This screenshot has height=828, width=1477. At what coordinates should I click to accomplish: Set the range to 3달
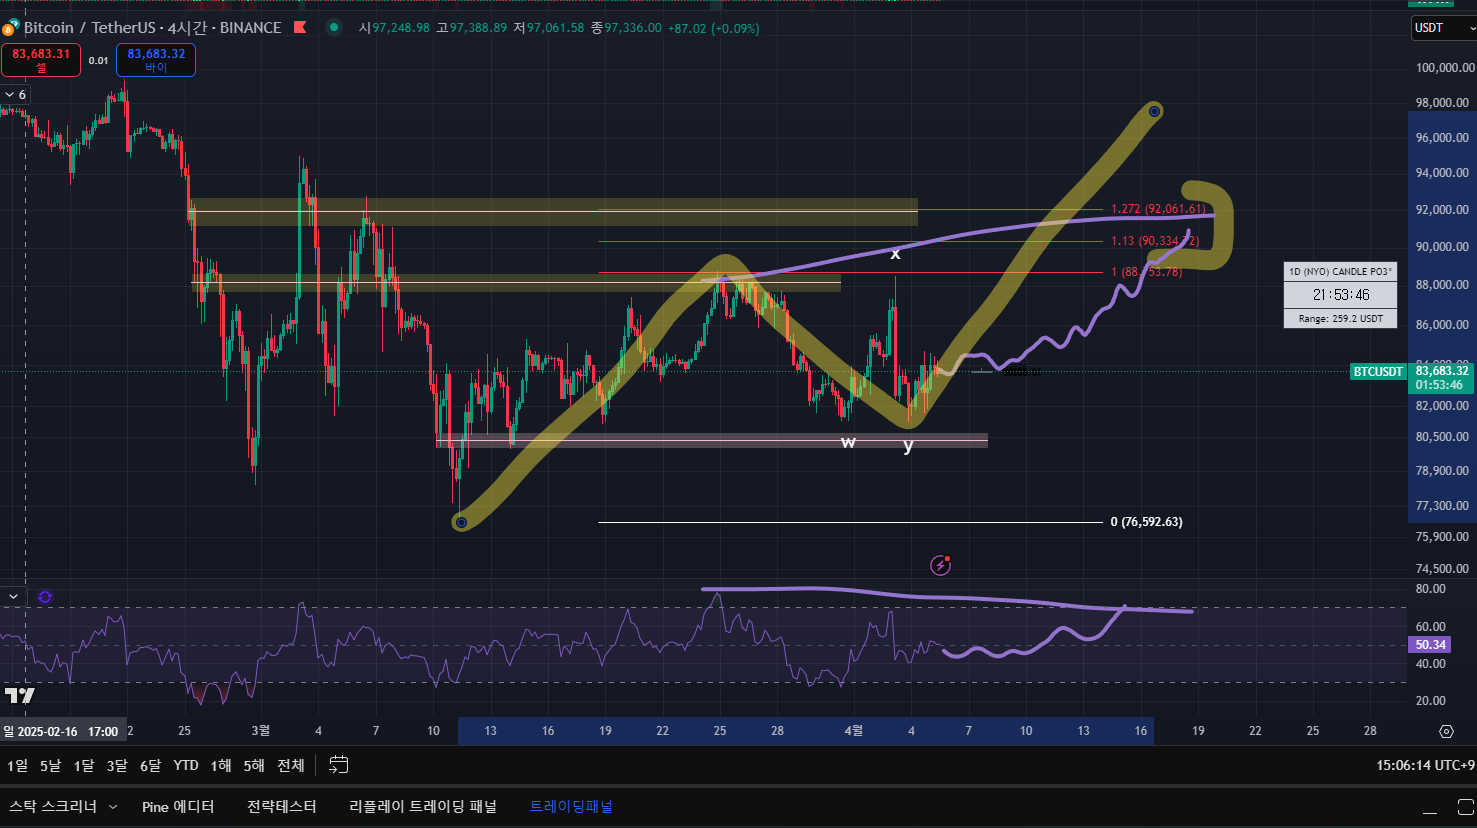(x=117, y=765)
